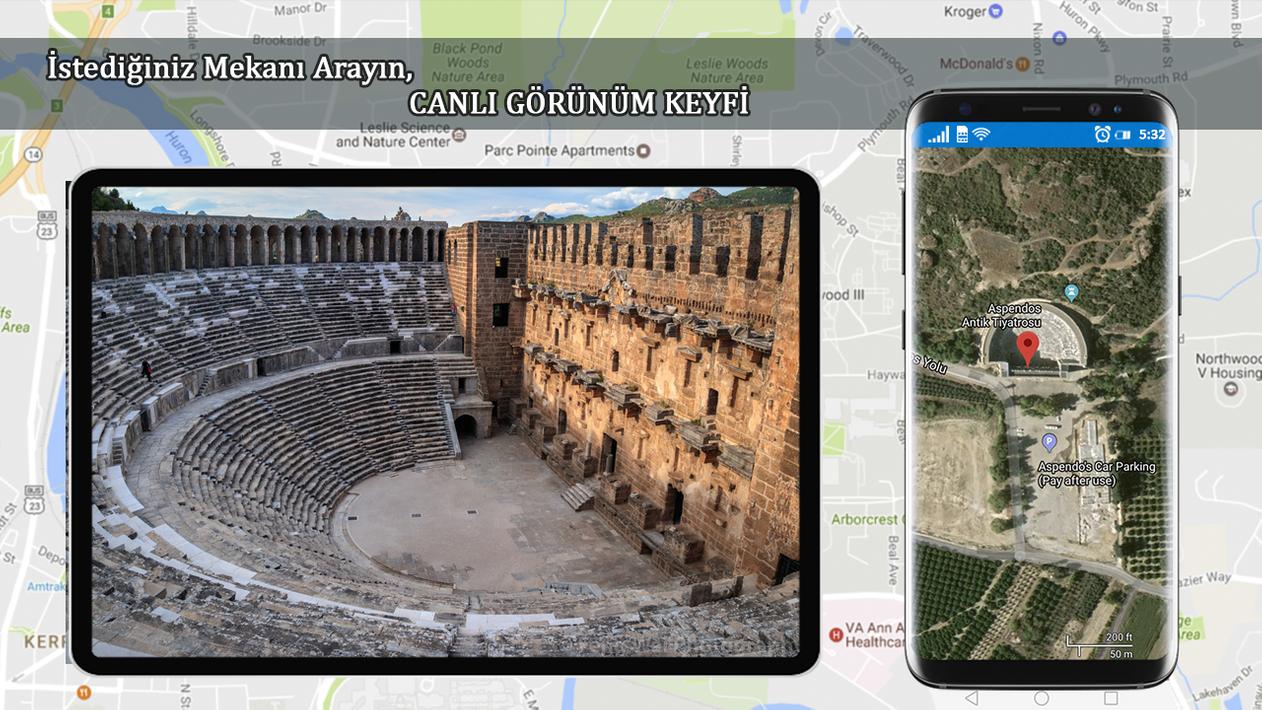Screen dimensions: 1262x710
Task: Tap the phone's square recent apps button
Action: pos(1111,697)
